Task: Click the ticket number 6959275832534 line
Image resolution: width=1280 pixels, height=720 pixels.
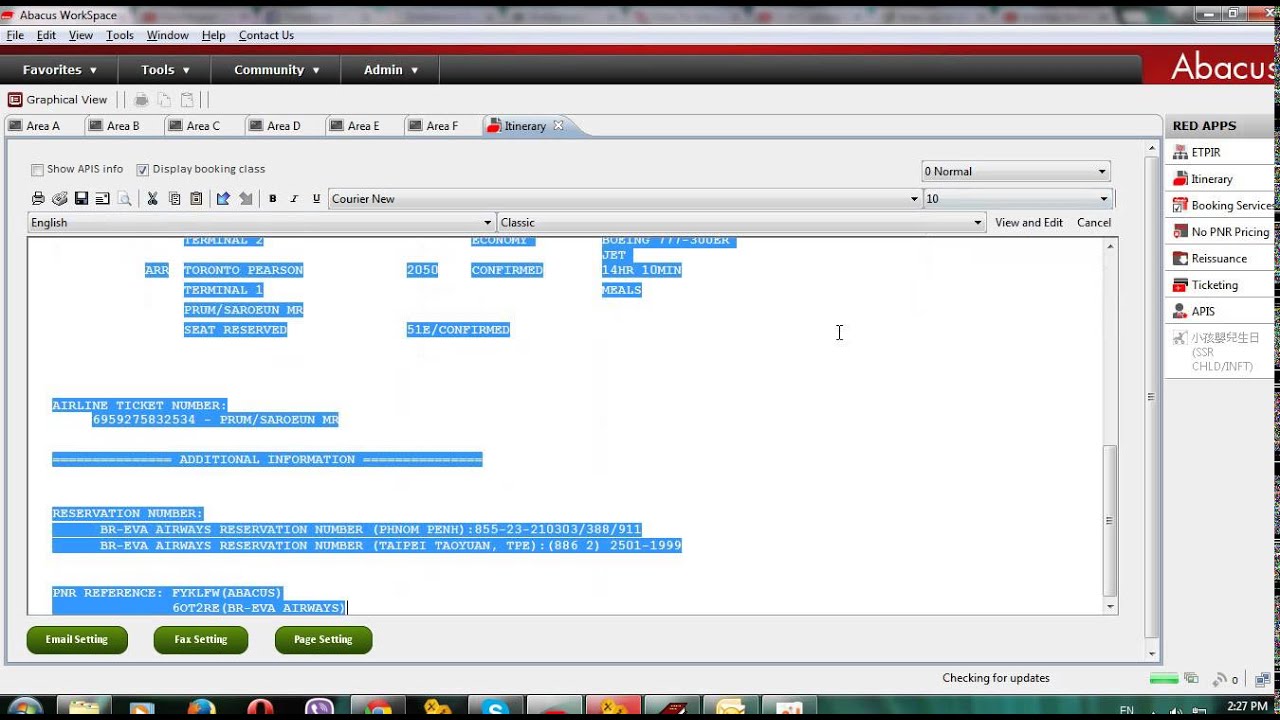Action: tap(215, 420)
